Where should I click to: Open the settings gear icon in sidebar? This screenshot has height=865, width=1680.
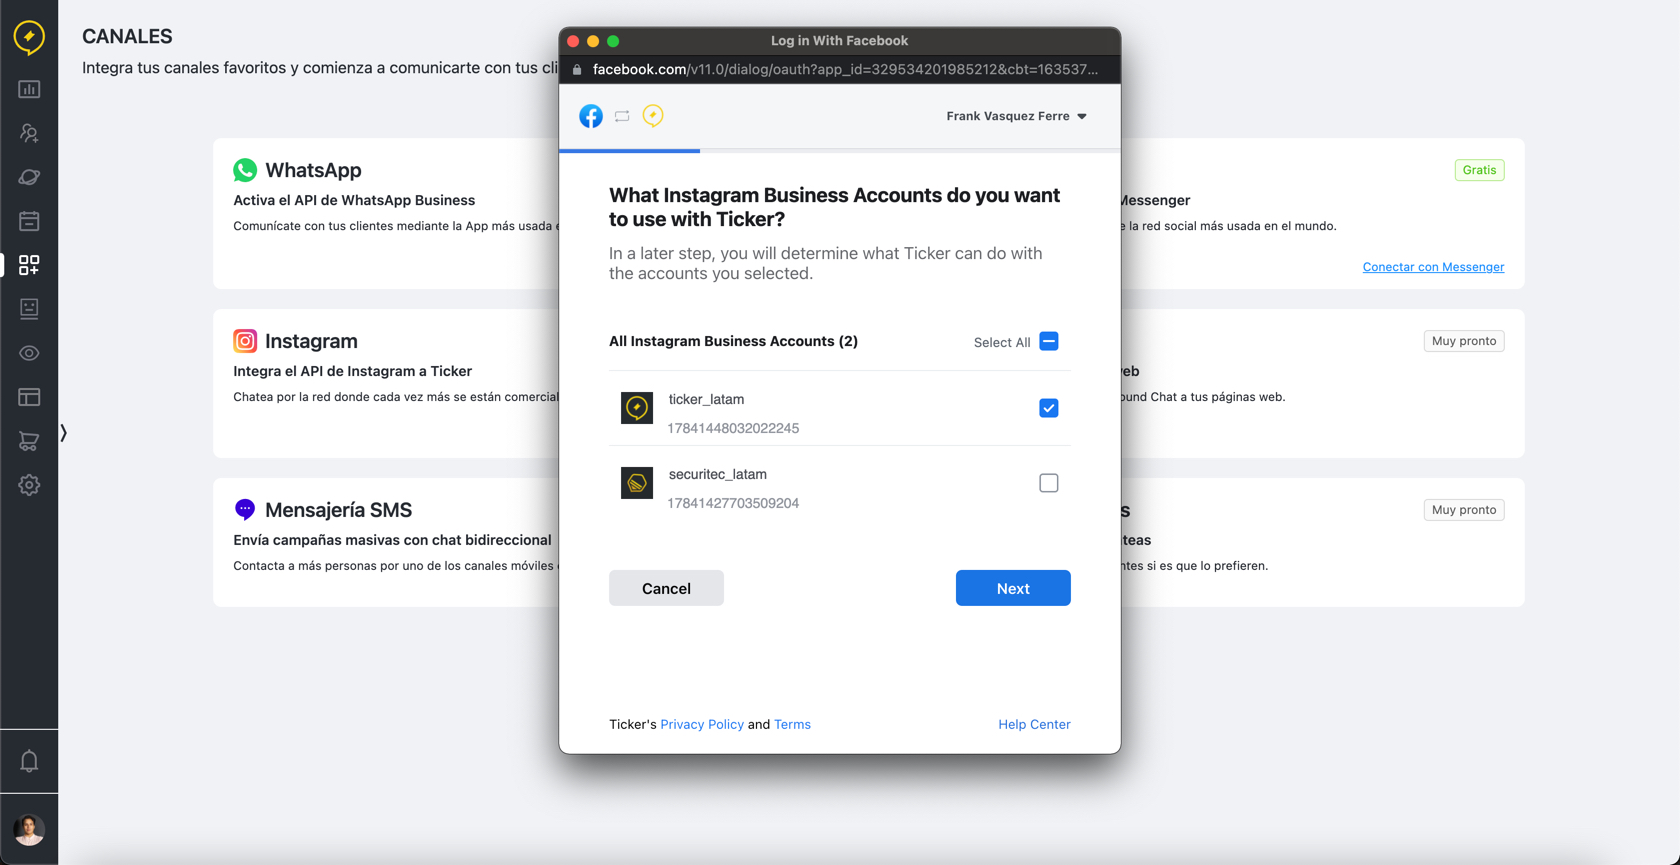29,485
